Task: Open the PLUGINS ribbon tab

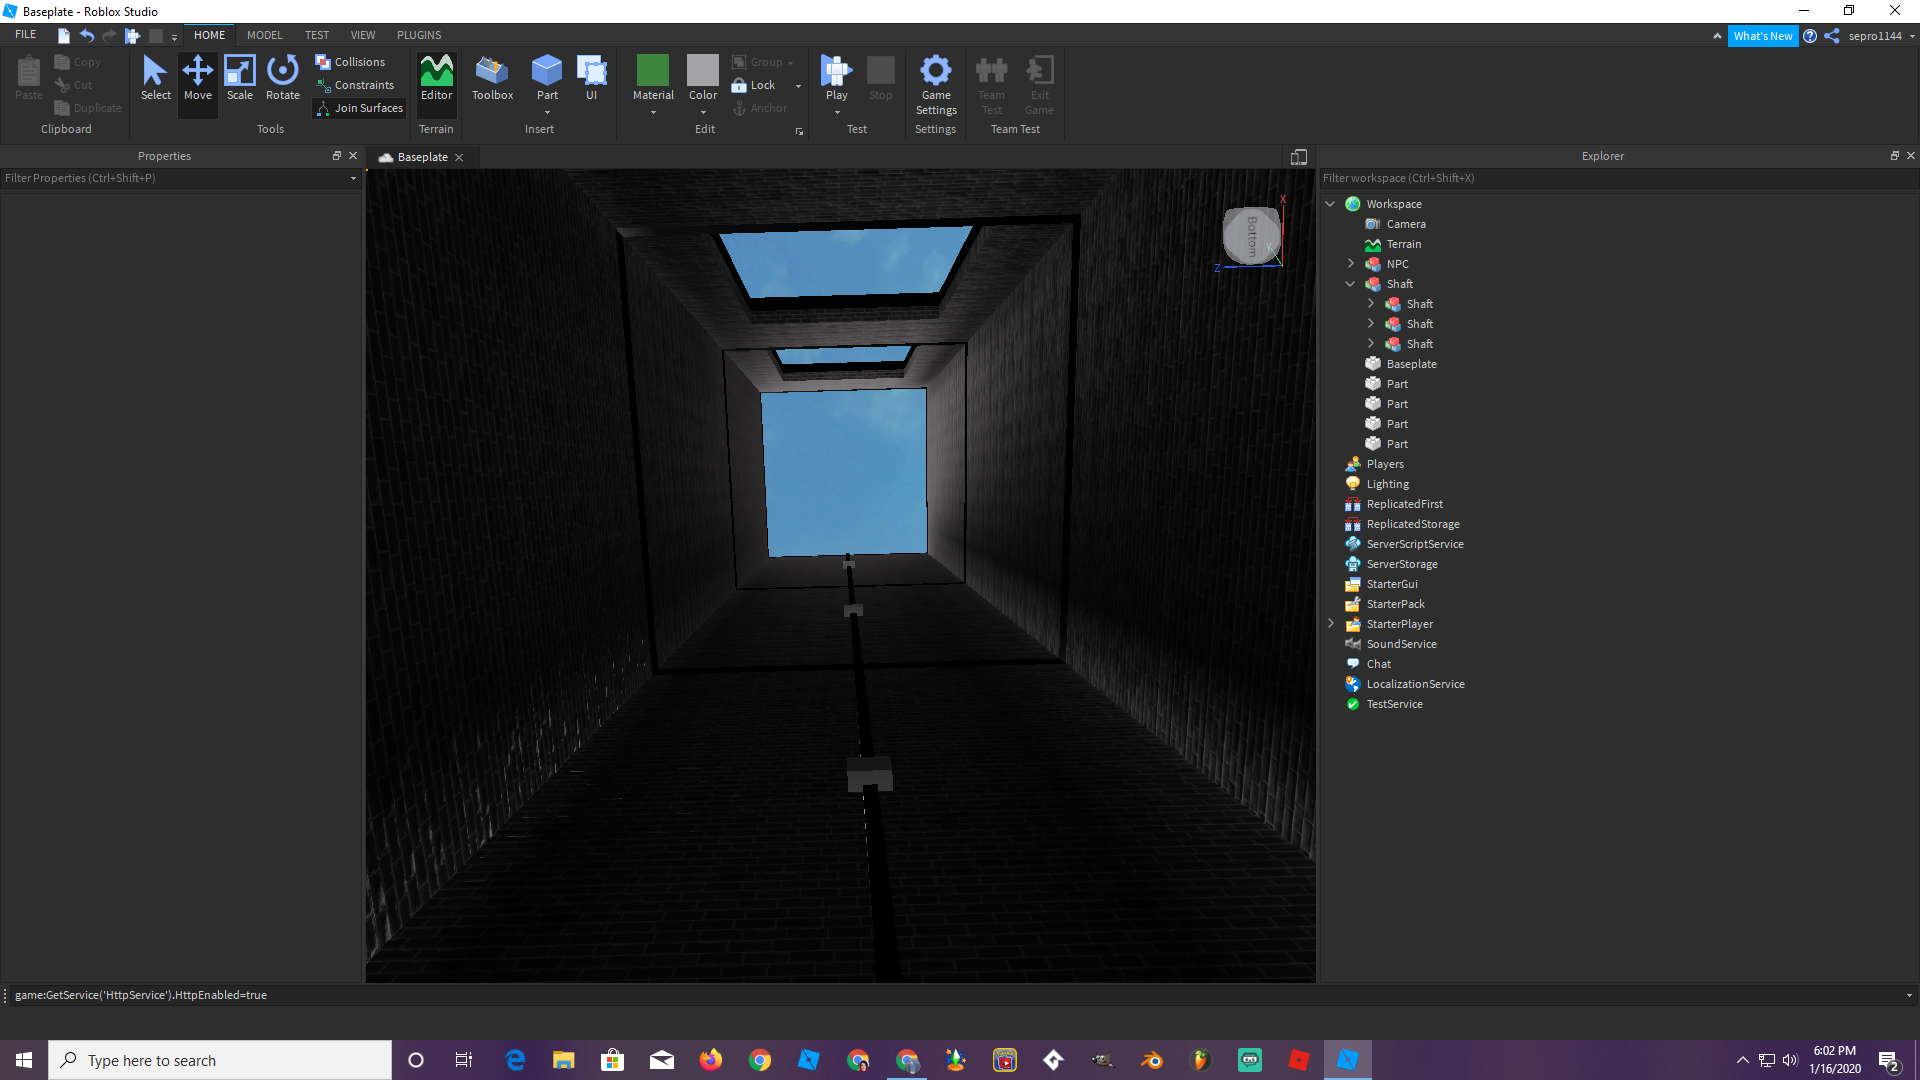Action: click(x=418, y=35)
